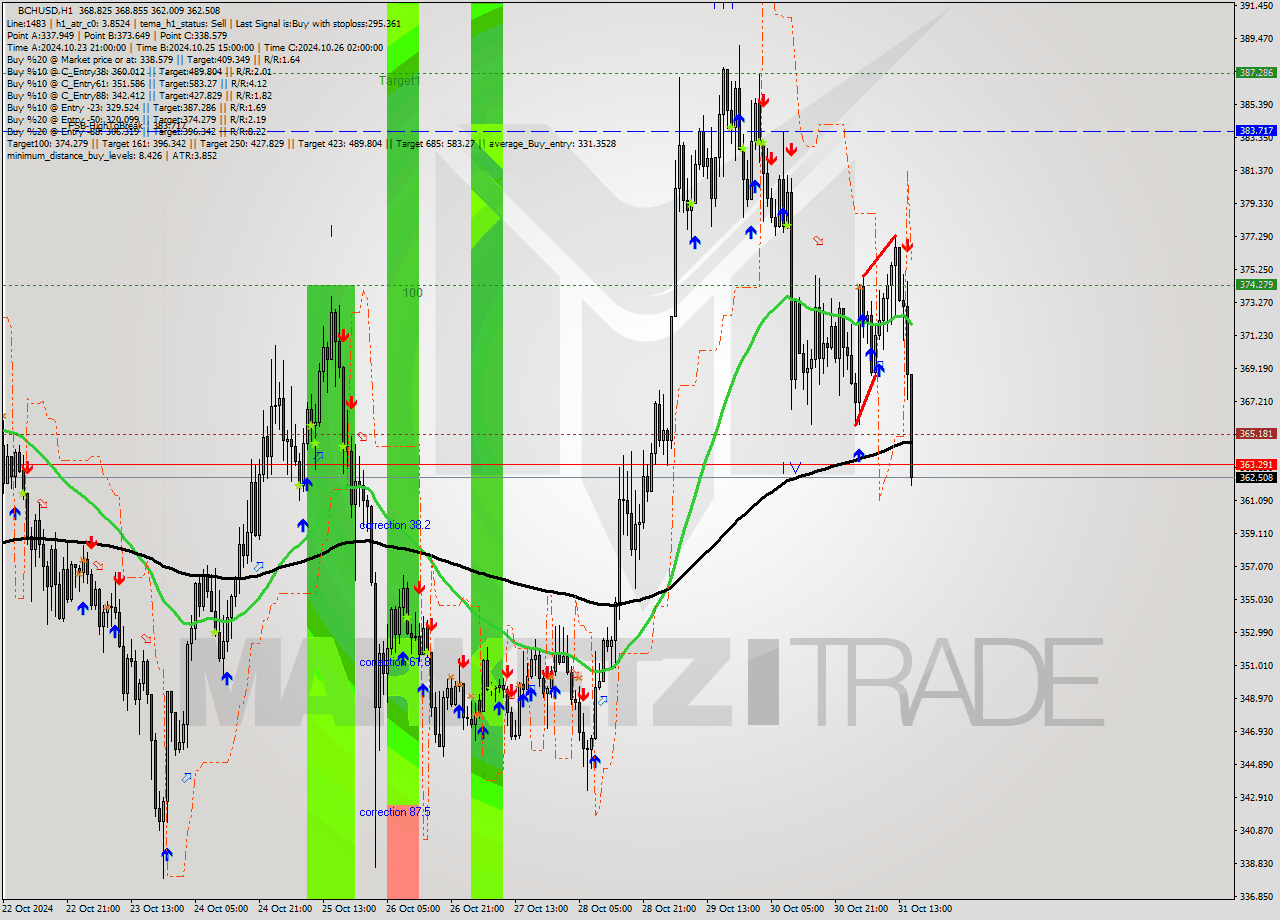1280x920 pixels.
Task: Click the current price tag 362.508
Action: pyautogui.click(x=1256, y=478)
